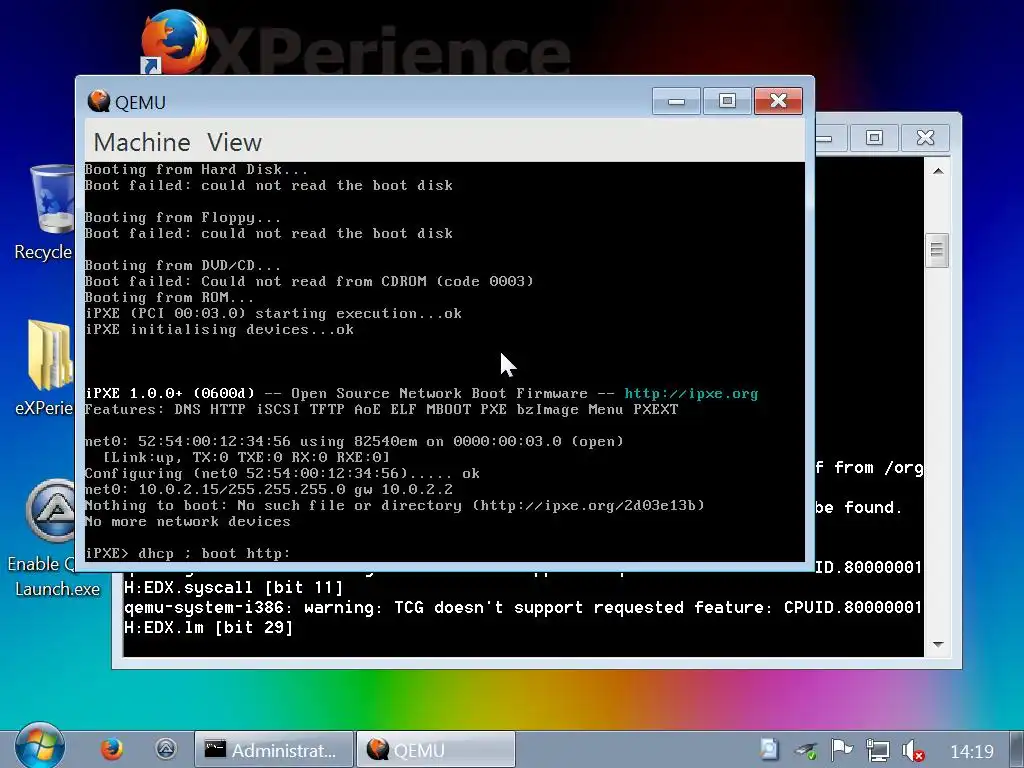This screenshot has height=768, width=1024.
Task: Click the 'Booting from Floppy...' line
Action: 183,217
